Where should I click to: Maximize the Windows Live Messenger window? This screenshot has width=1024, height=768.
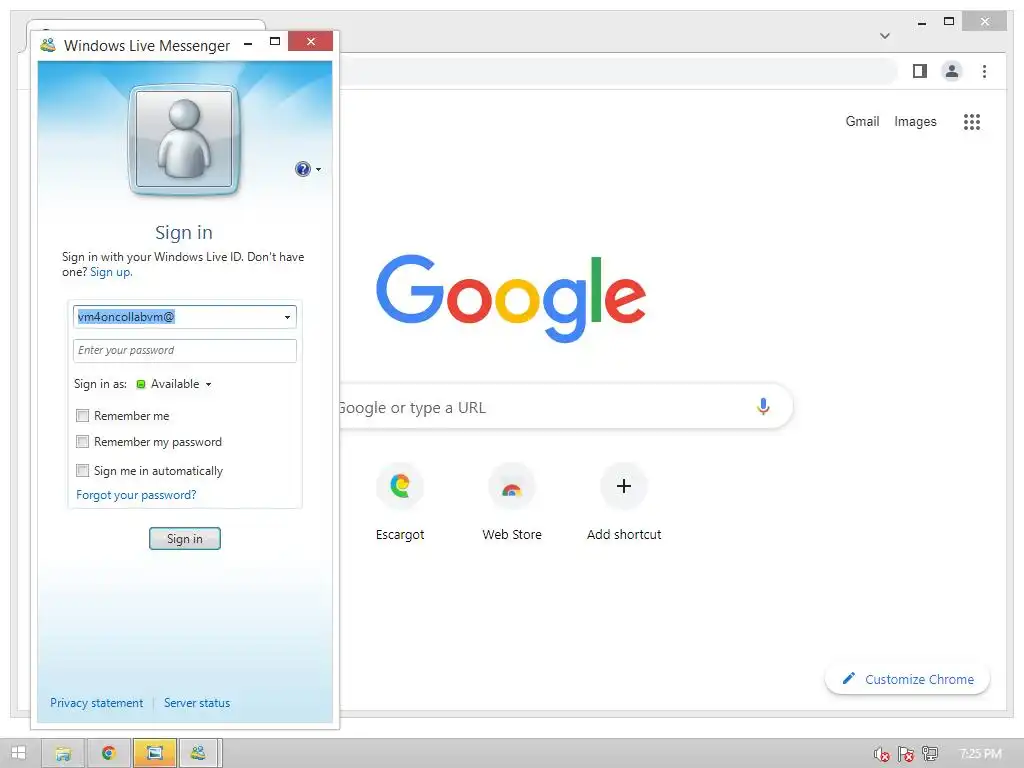275,42
